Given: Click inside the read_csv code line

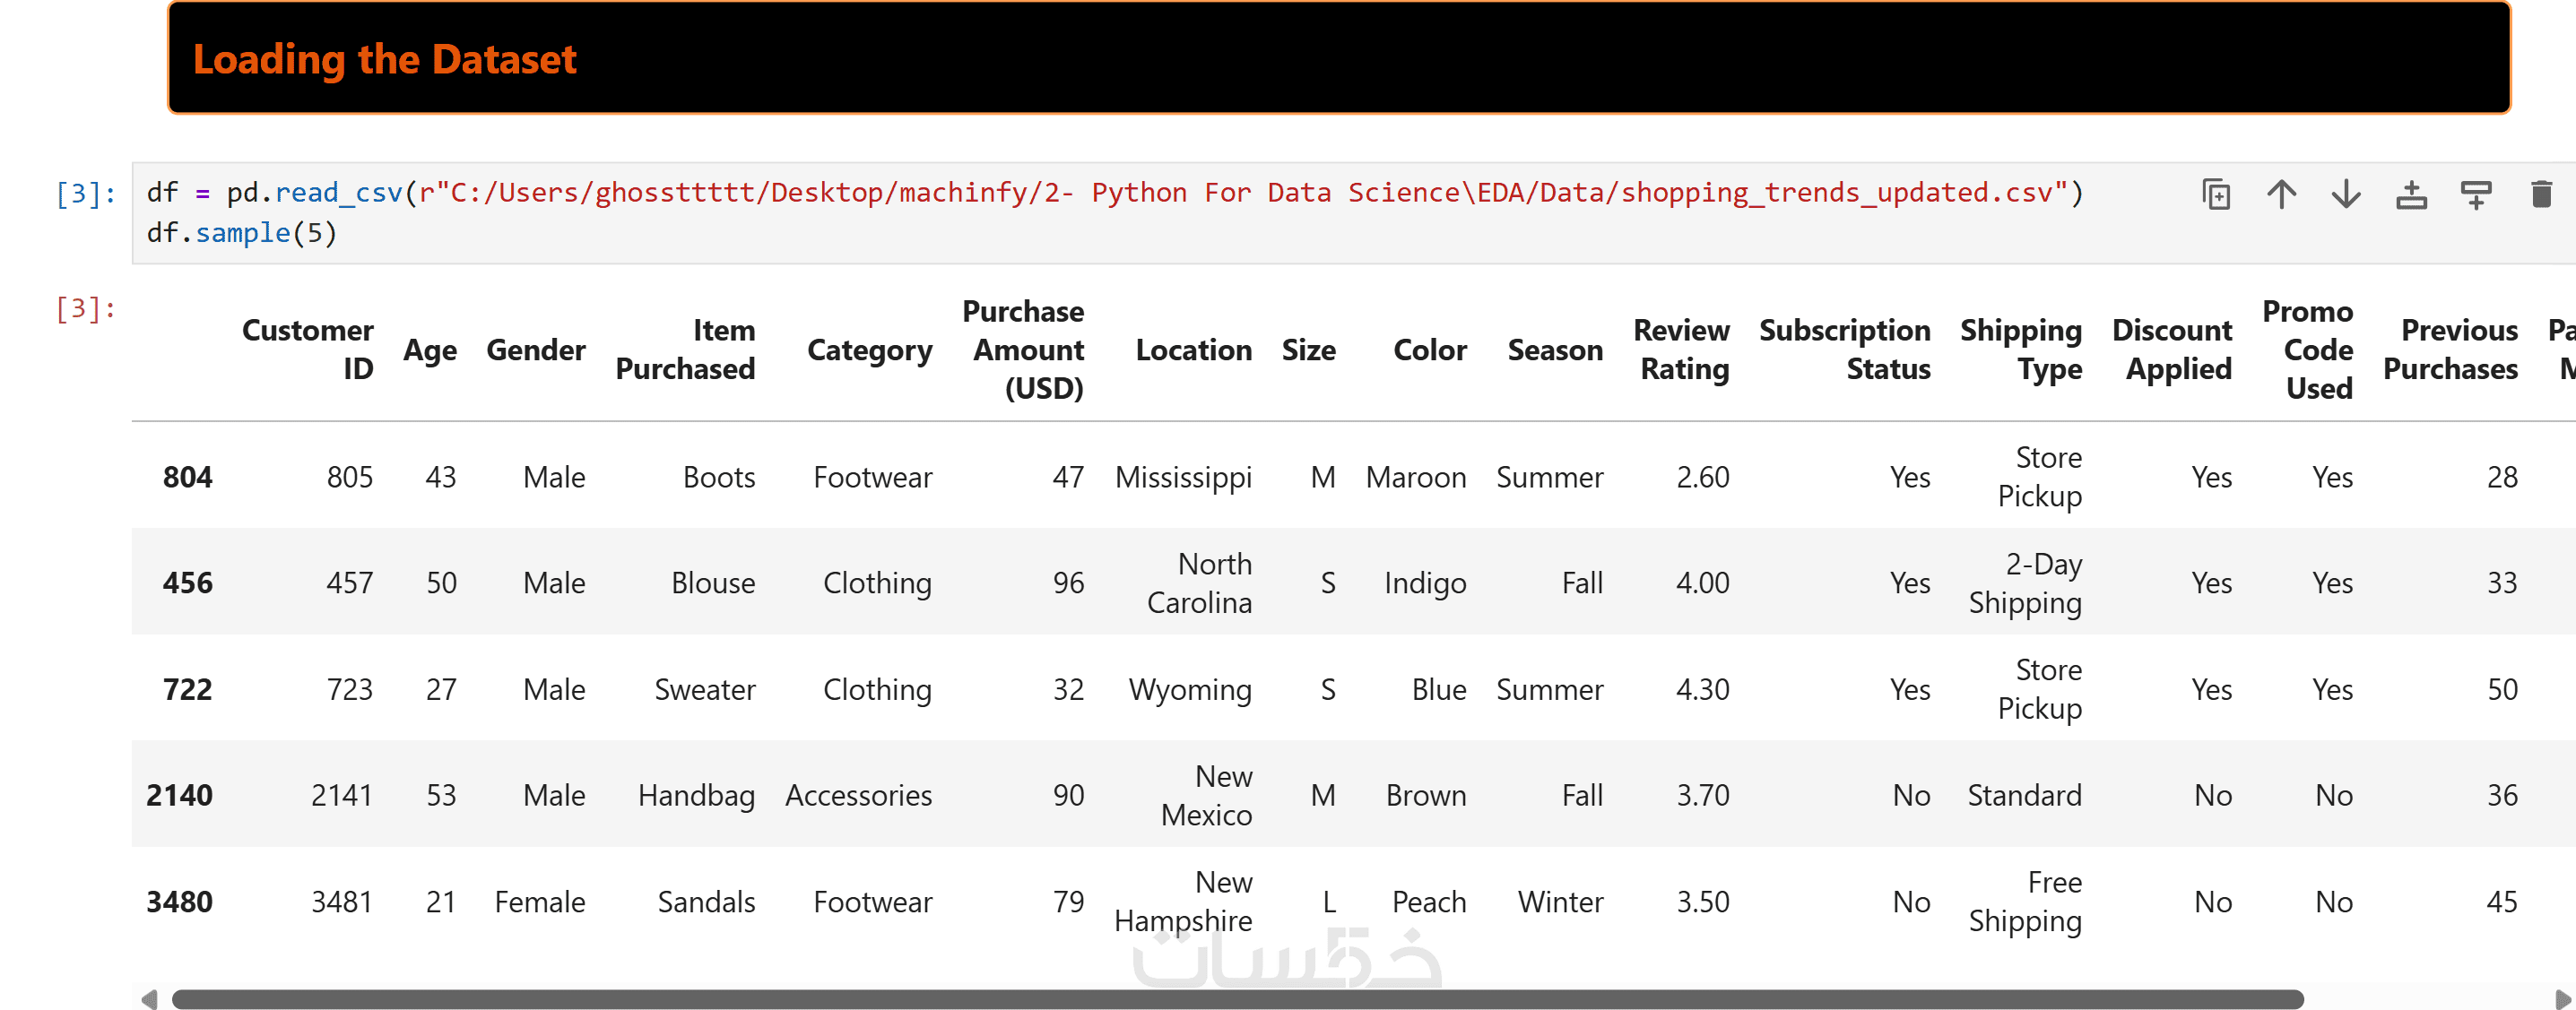Looking at the screenshot, I should coord(1100,192).
